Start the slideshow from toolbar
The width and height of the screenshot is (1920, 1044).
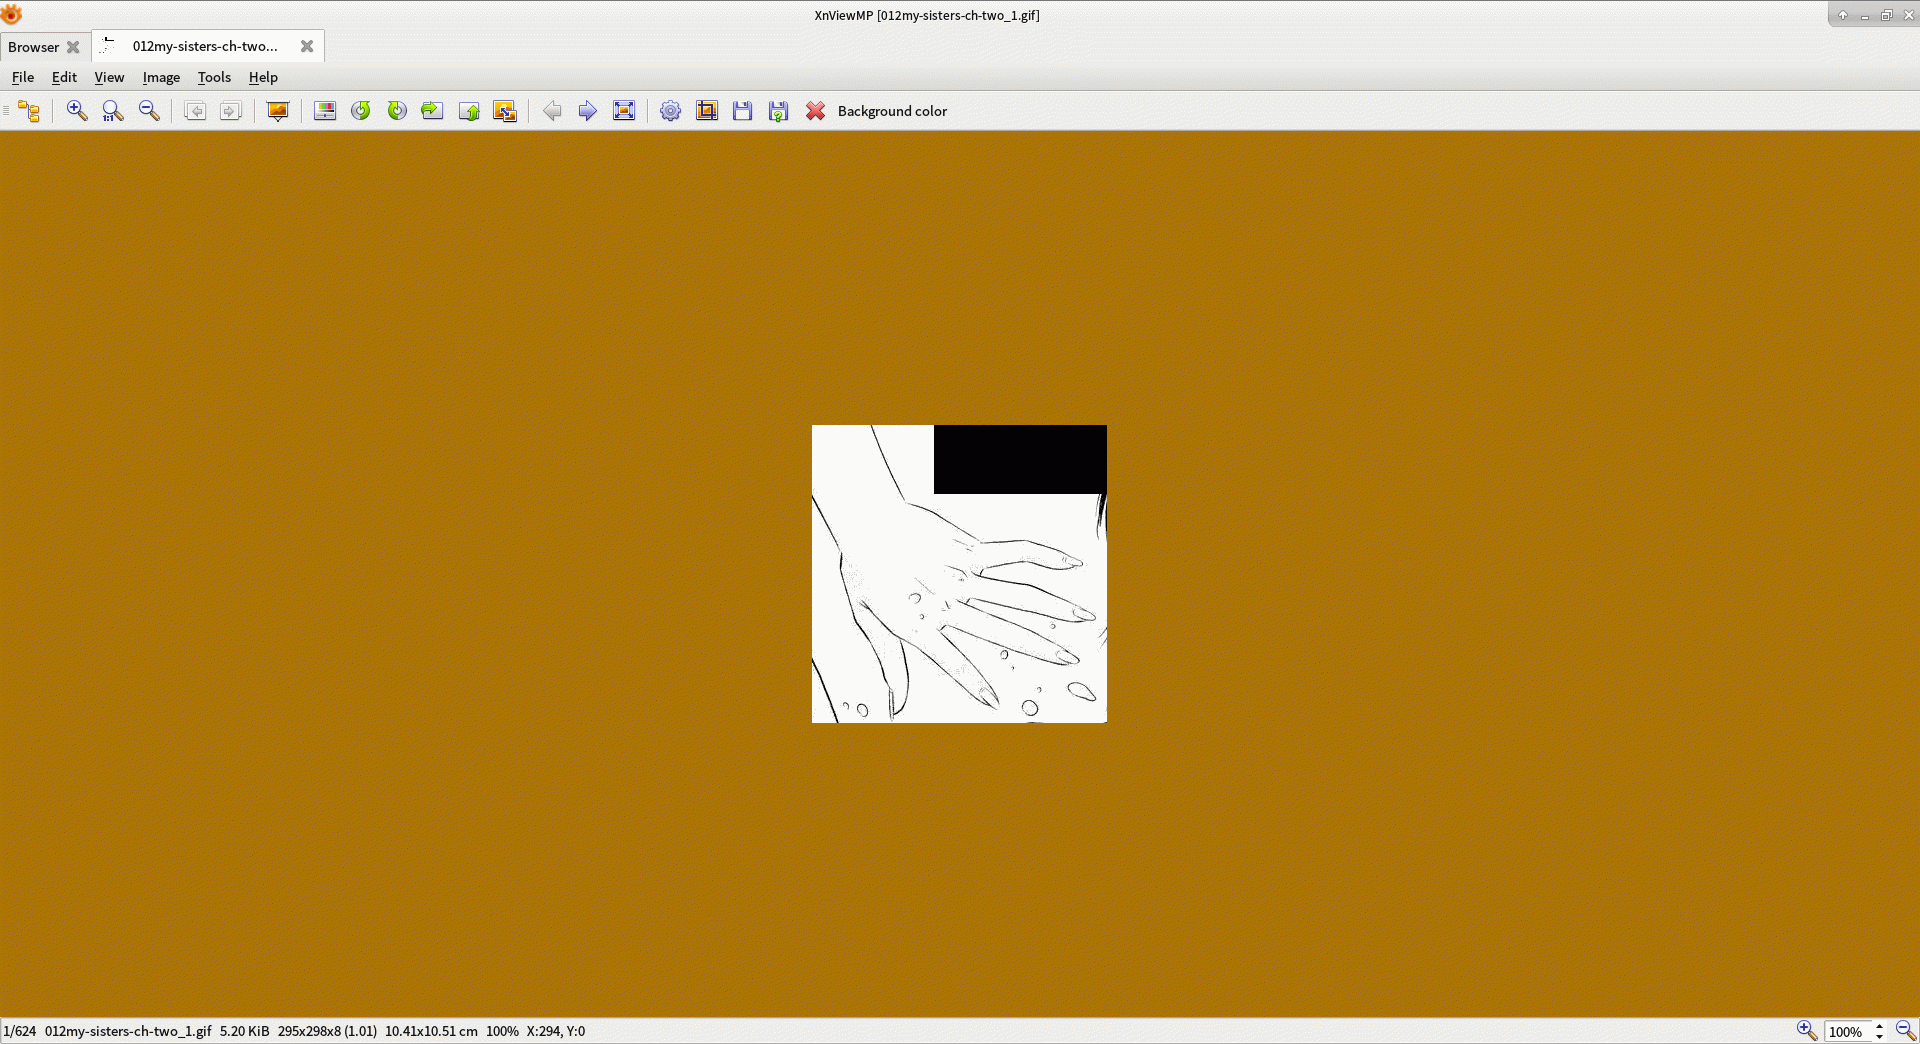point(278,111)
